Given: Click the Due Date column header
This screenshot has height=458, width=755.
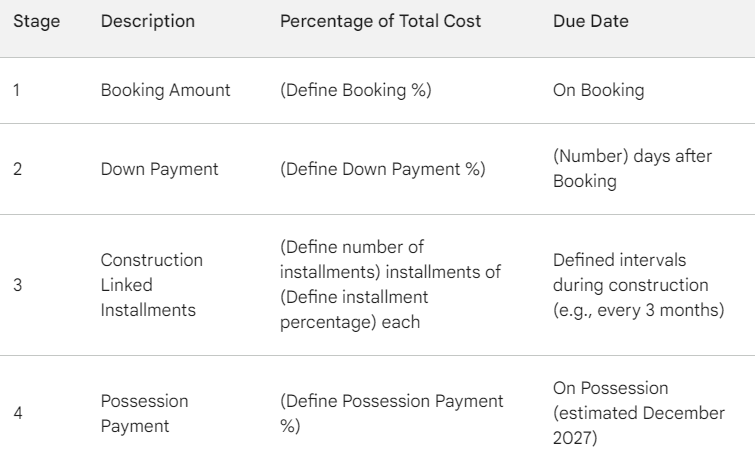Looking at the screenshot, I should tap(591, 21).
